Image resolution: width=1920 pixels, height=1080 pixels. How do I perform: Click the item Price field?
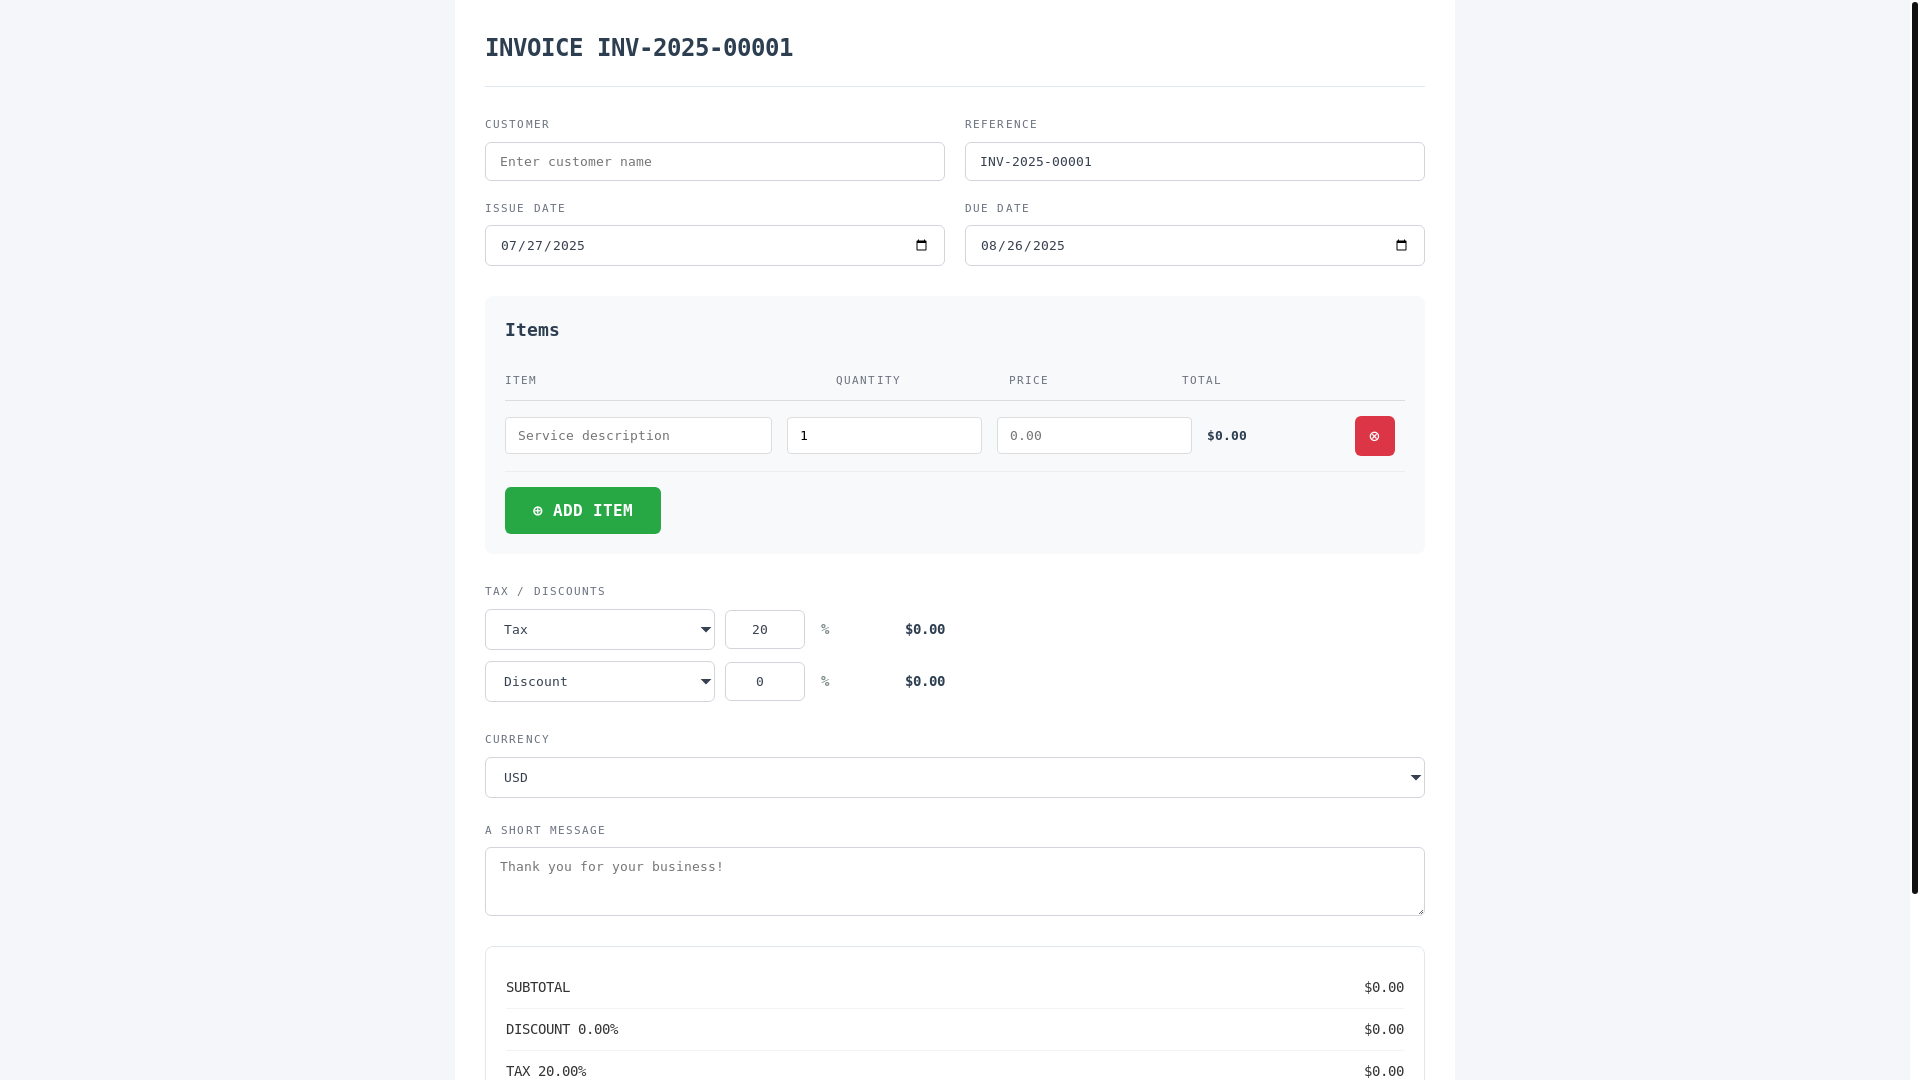[x=1094, y=436]
